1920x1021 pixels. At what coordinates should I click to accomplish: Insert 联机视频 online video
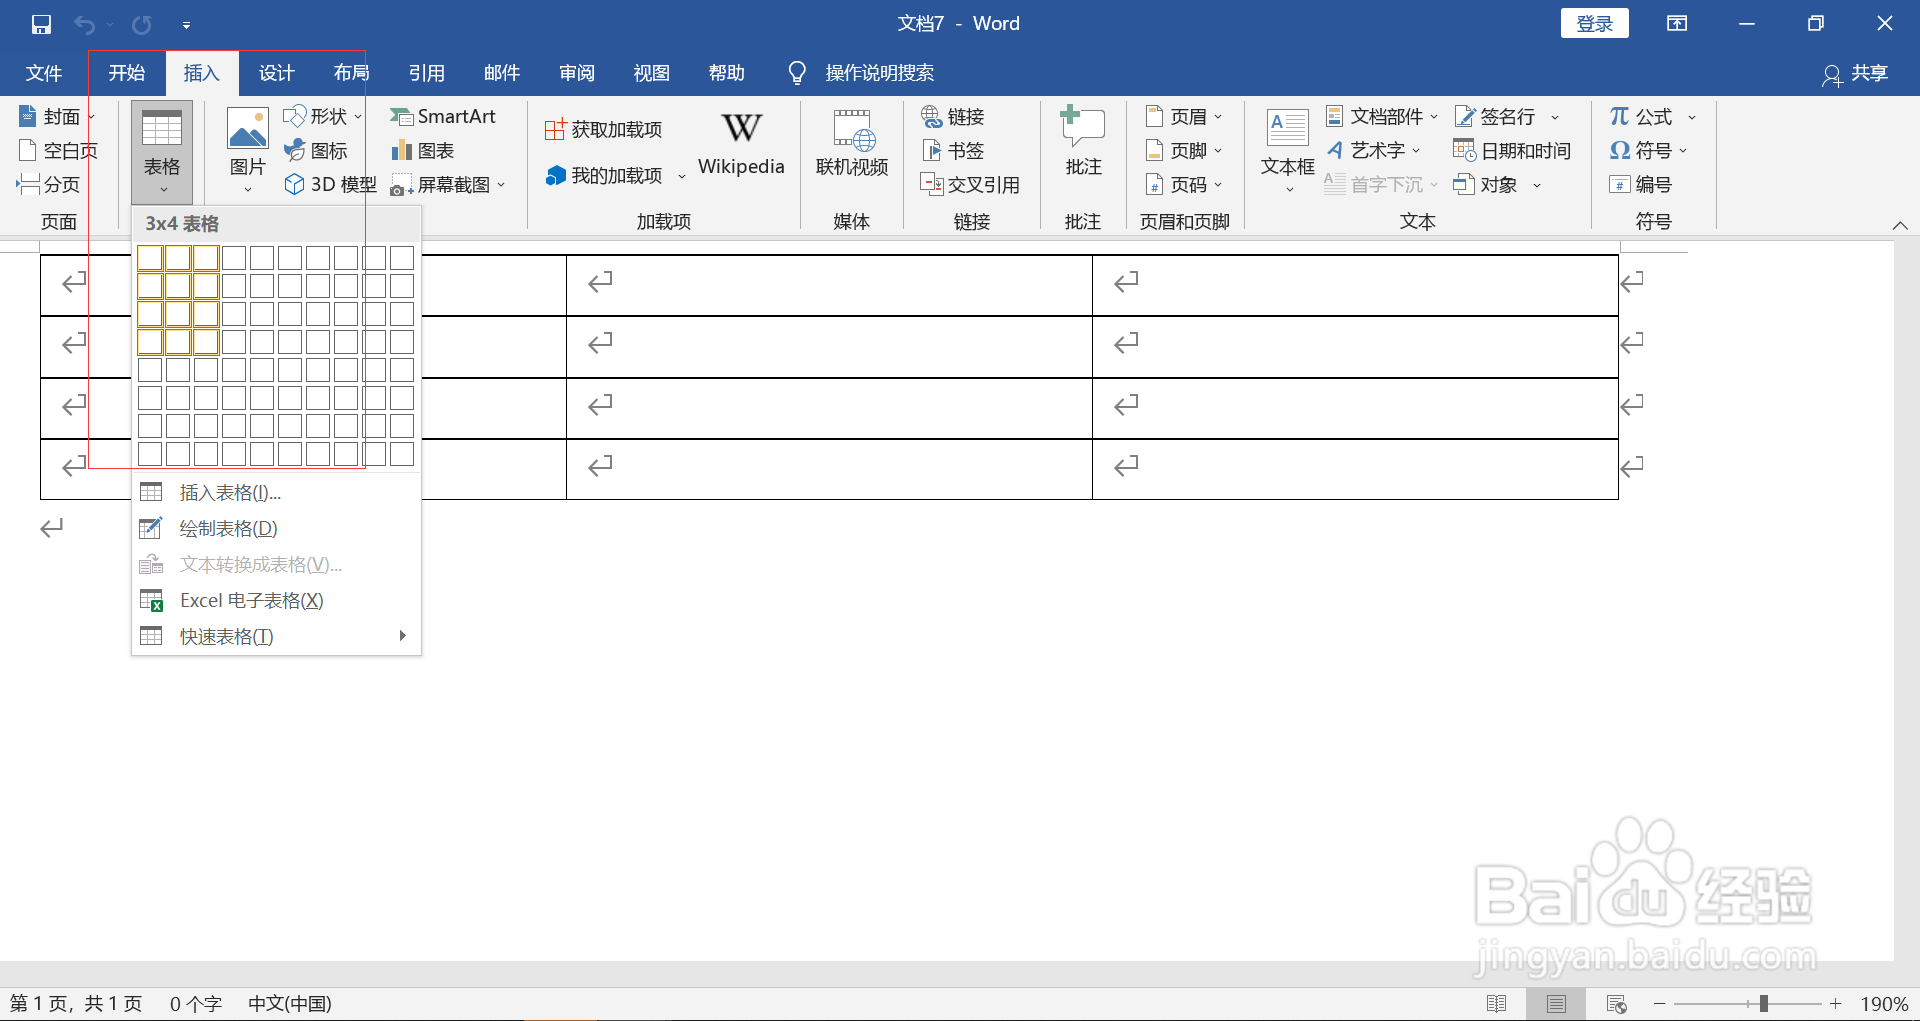852,145
